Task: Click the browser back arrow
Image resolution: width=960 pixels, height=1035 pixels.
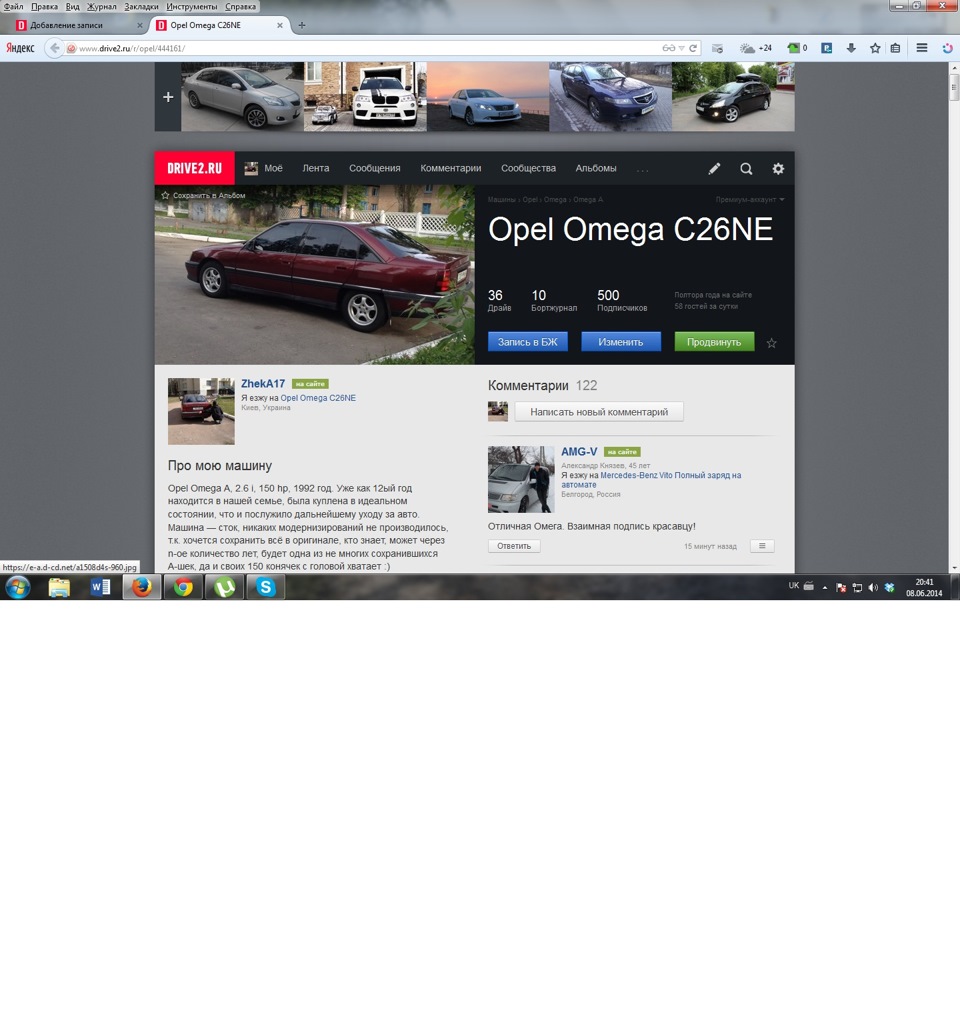Action: [54, 48]
